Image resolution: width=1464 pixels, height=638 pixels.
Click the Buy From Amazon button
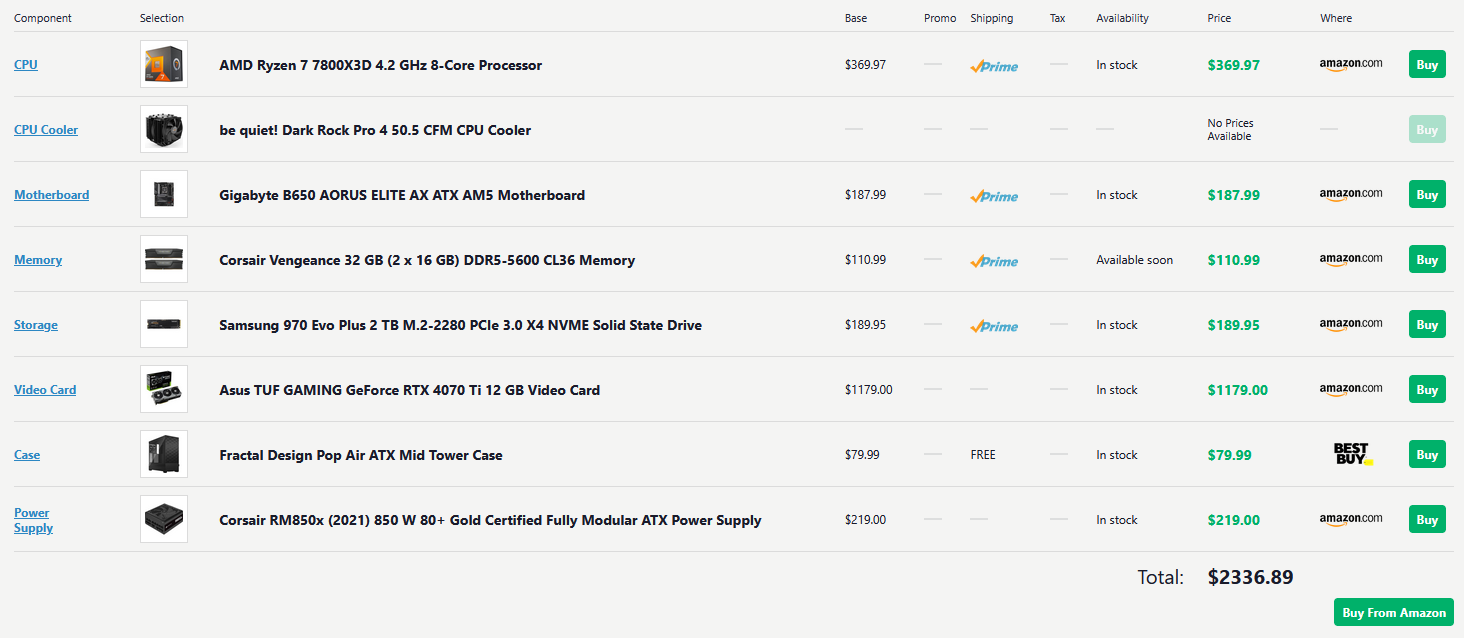tap(1394, 613)
